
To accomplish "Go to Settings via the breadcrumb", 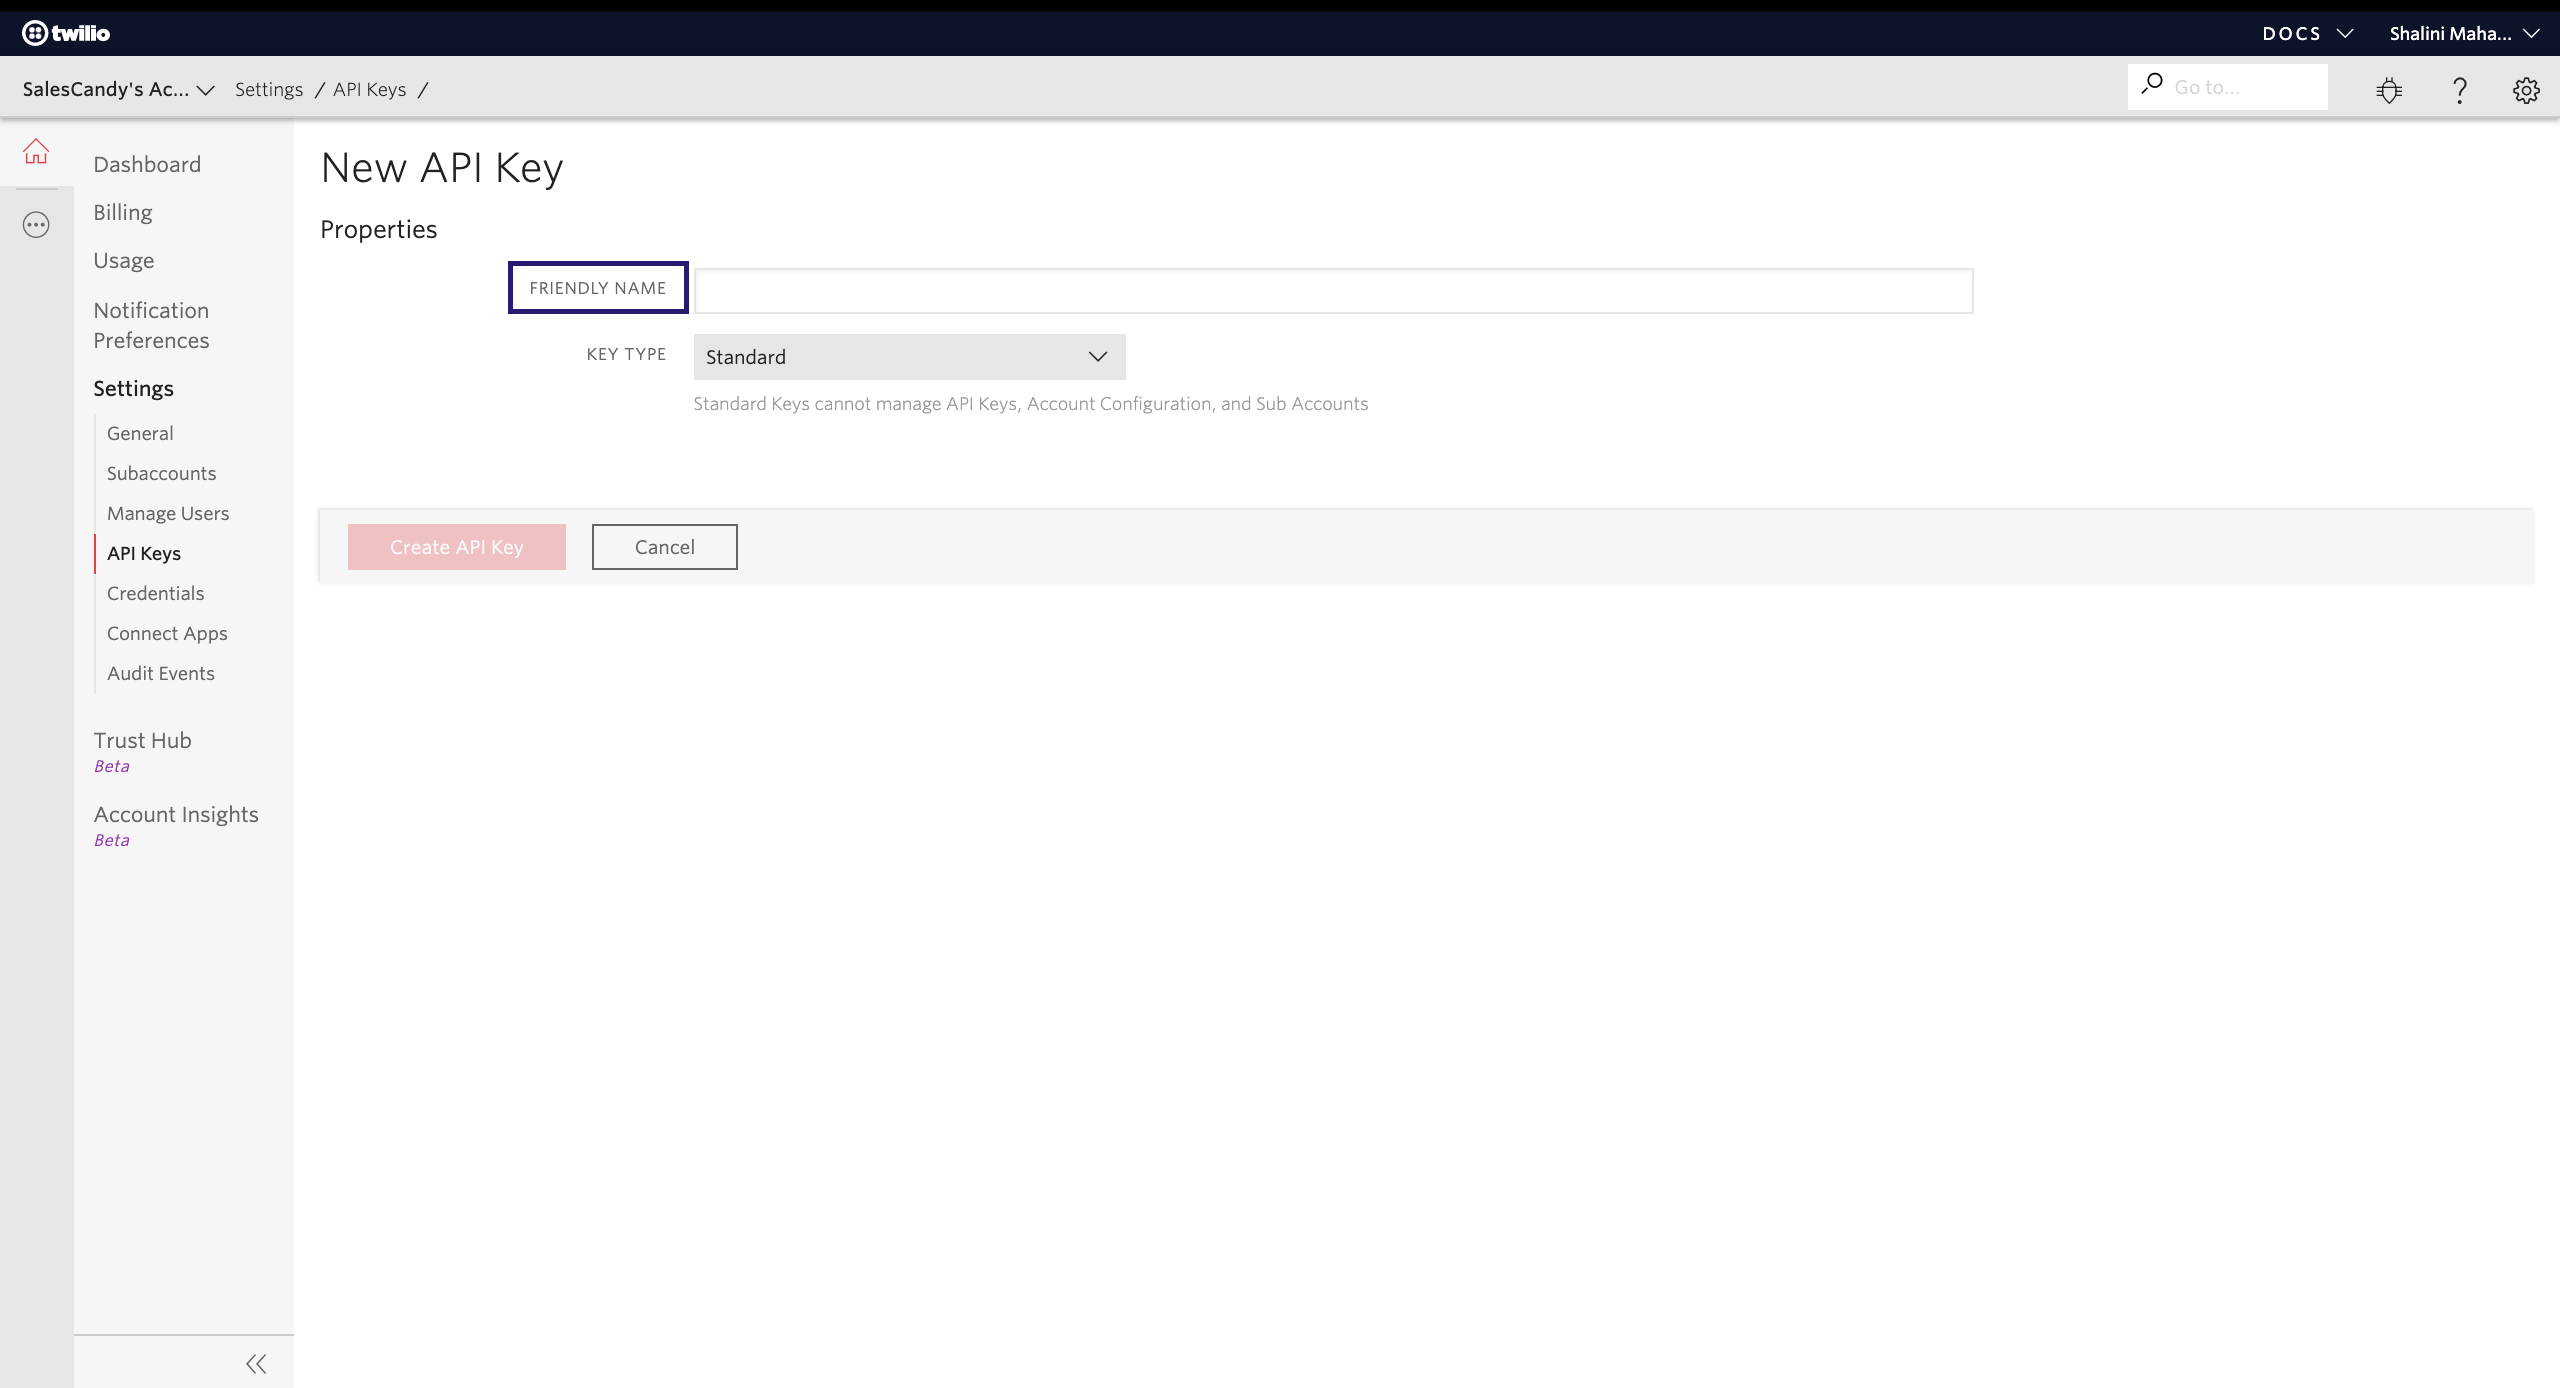I will click(268, 89).
